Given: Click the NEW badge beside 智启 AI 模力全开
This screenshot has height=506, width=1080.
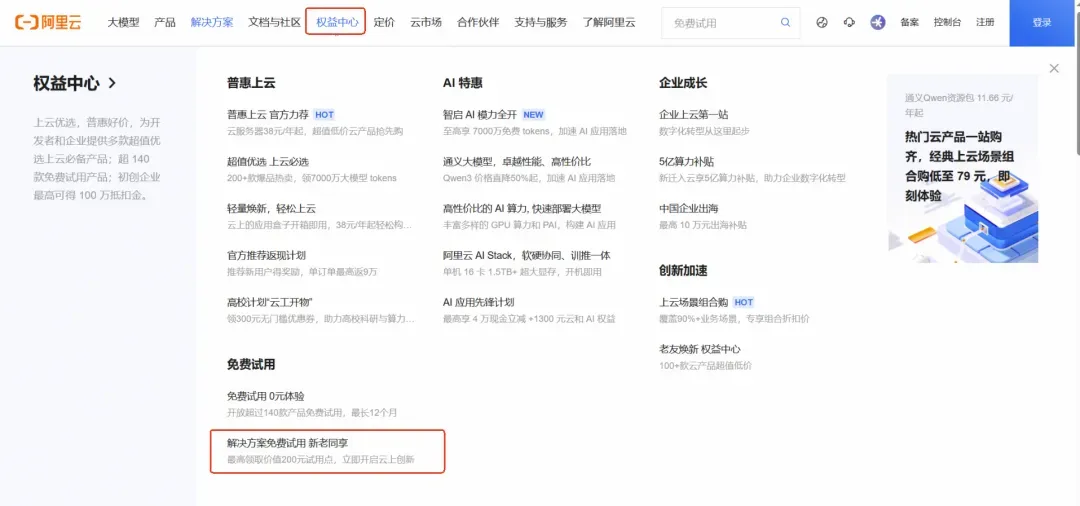Looking at the screenshot, I should coord(533,115).
